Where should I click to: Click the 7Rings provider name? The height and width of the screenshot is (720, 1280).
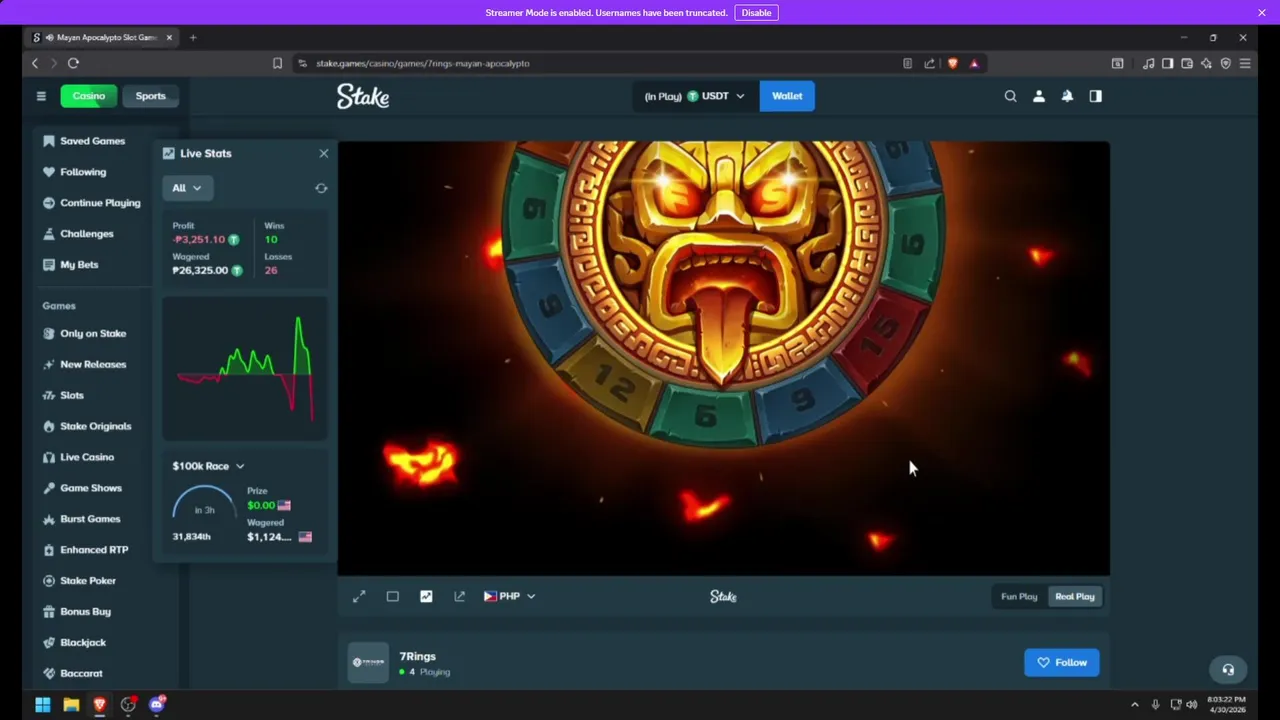coord(417,656)
